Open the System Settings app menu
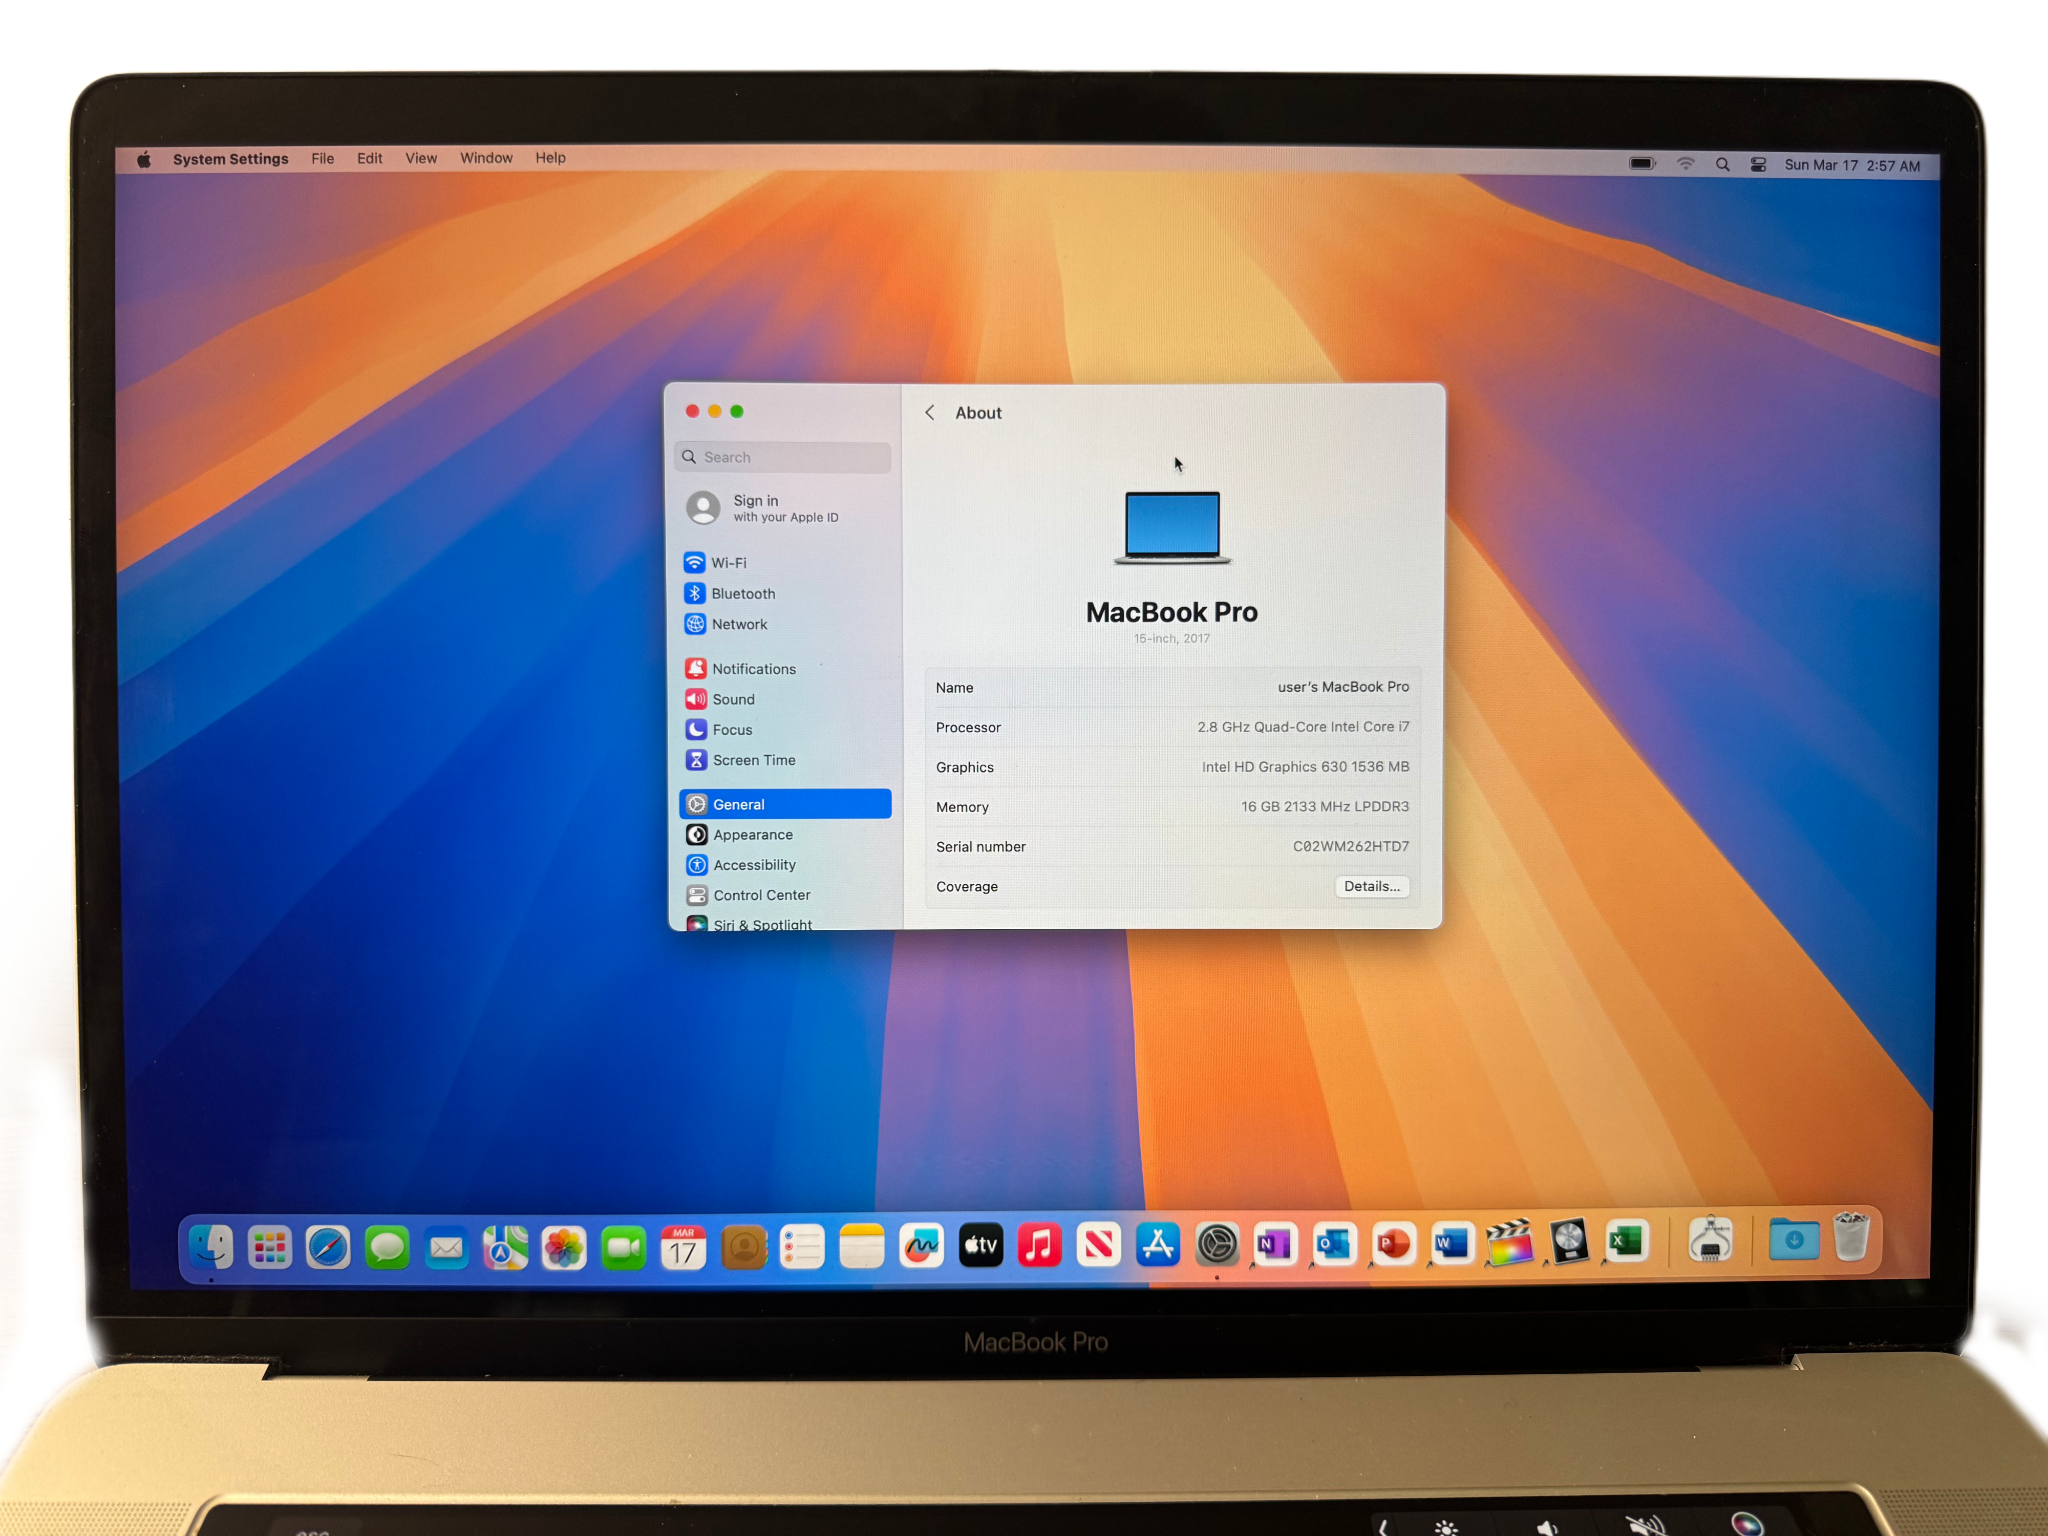This screenshot has width=2048, height=1536. click(230, 159)
